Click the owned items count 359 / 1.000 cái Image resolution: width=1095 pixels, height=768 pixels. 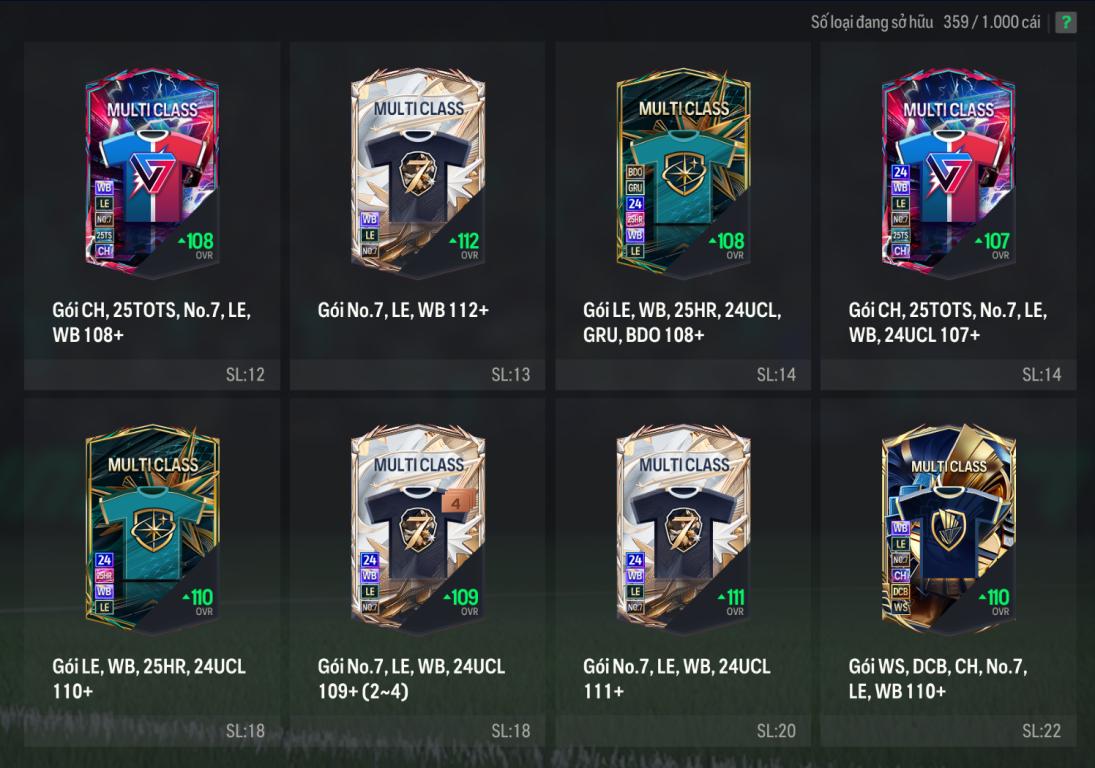coord(992,22)
